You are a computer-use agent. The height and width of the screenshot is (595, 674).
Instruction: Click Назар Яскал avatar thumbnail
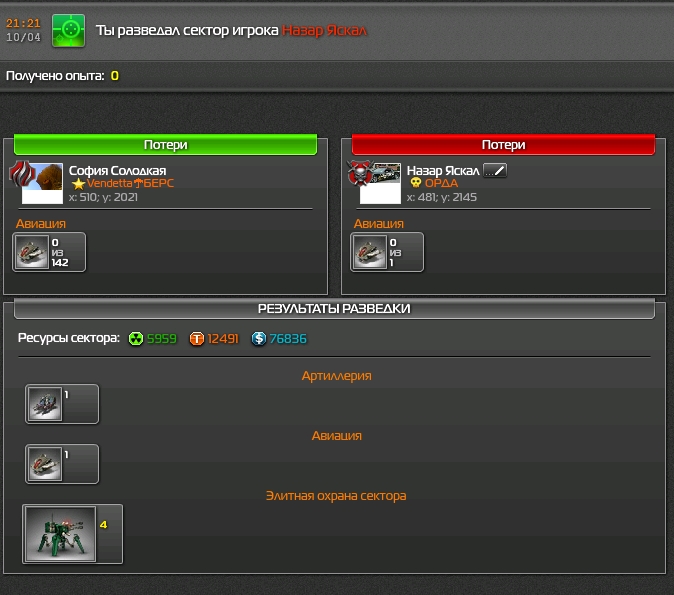[380, 184]
